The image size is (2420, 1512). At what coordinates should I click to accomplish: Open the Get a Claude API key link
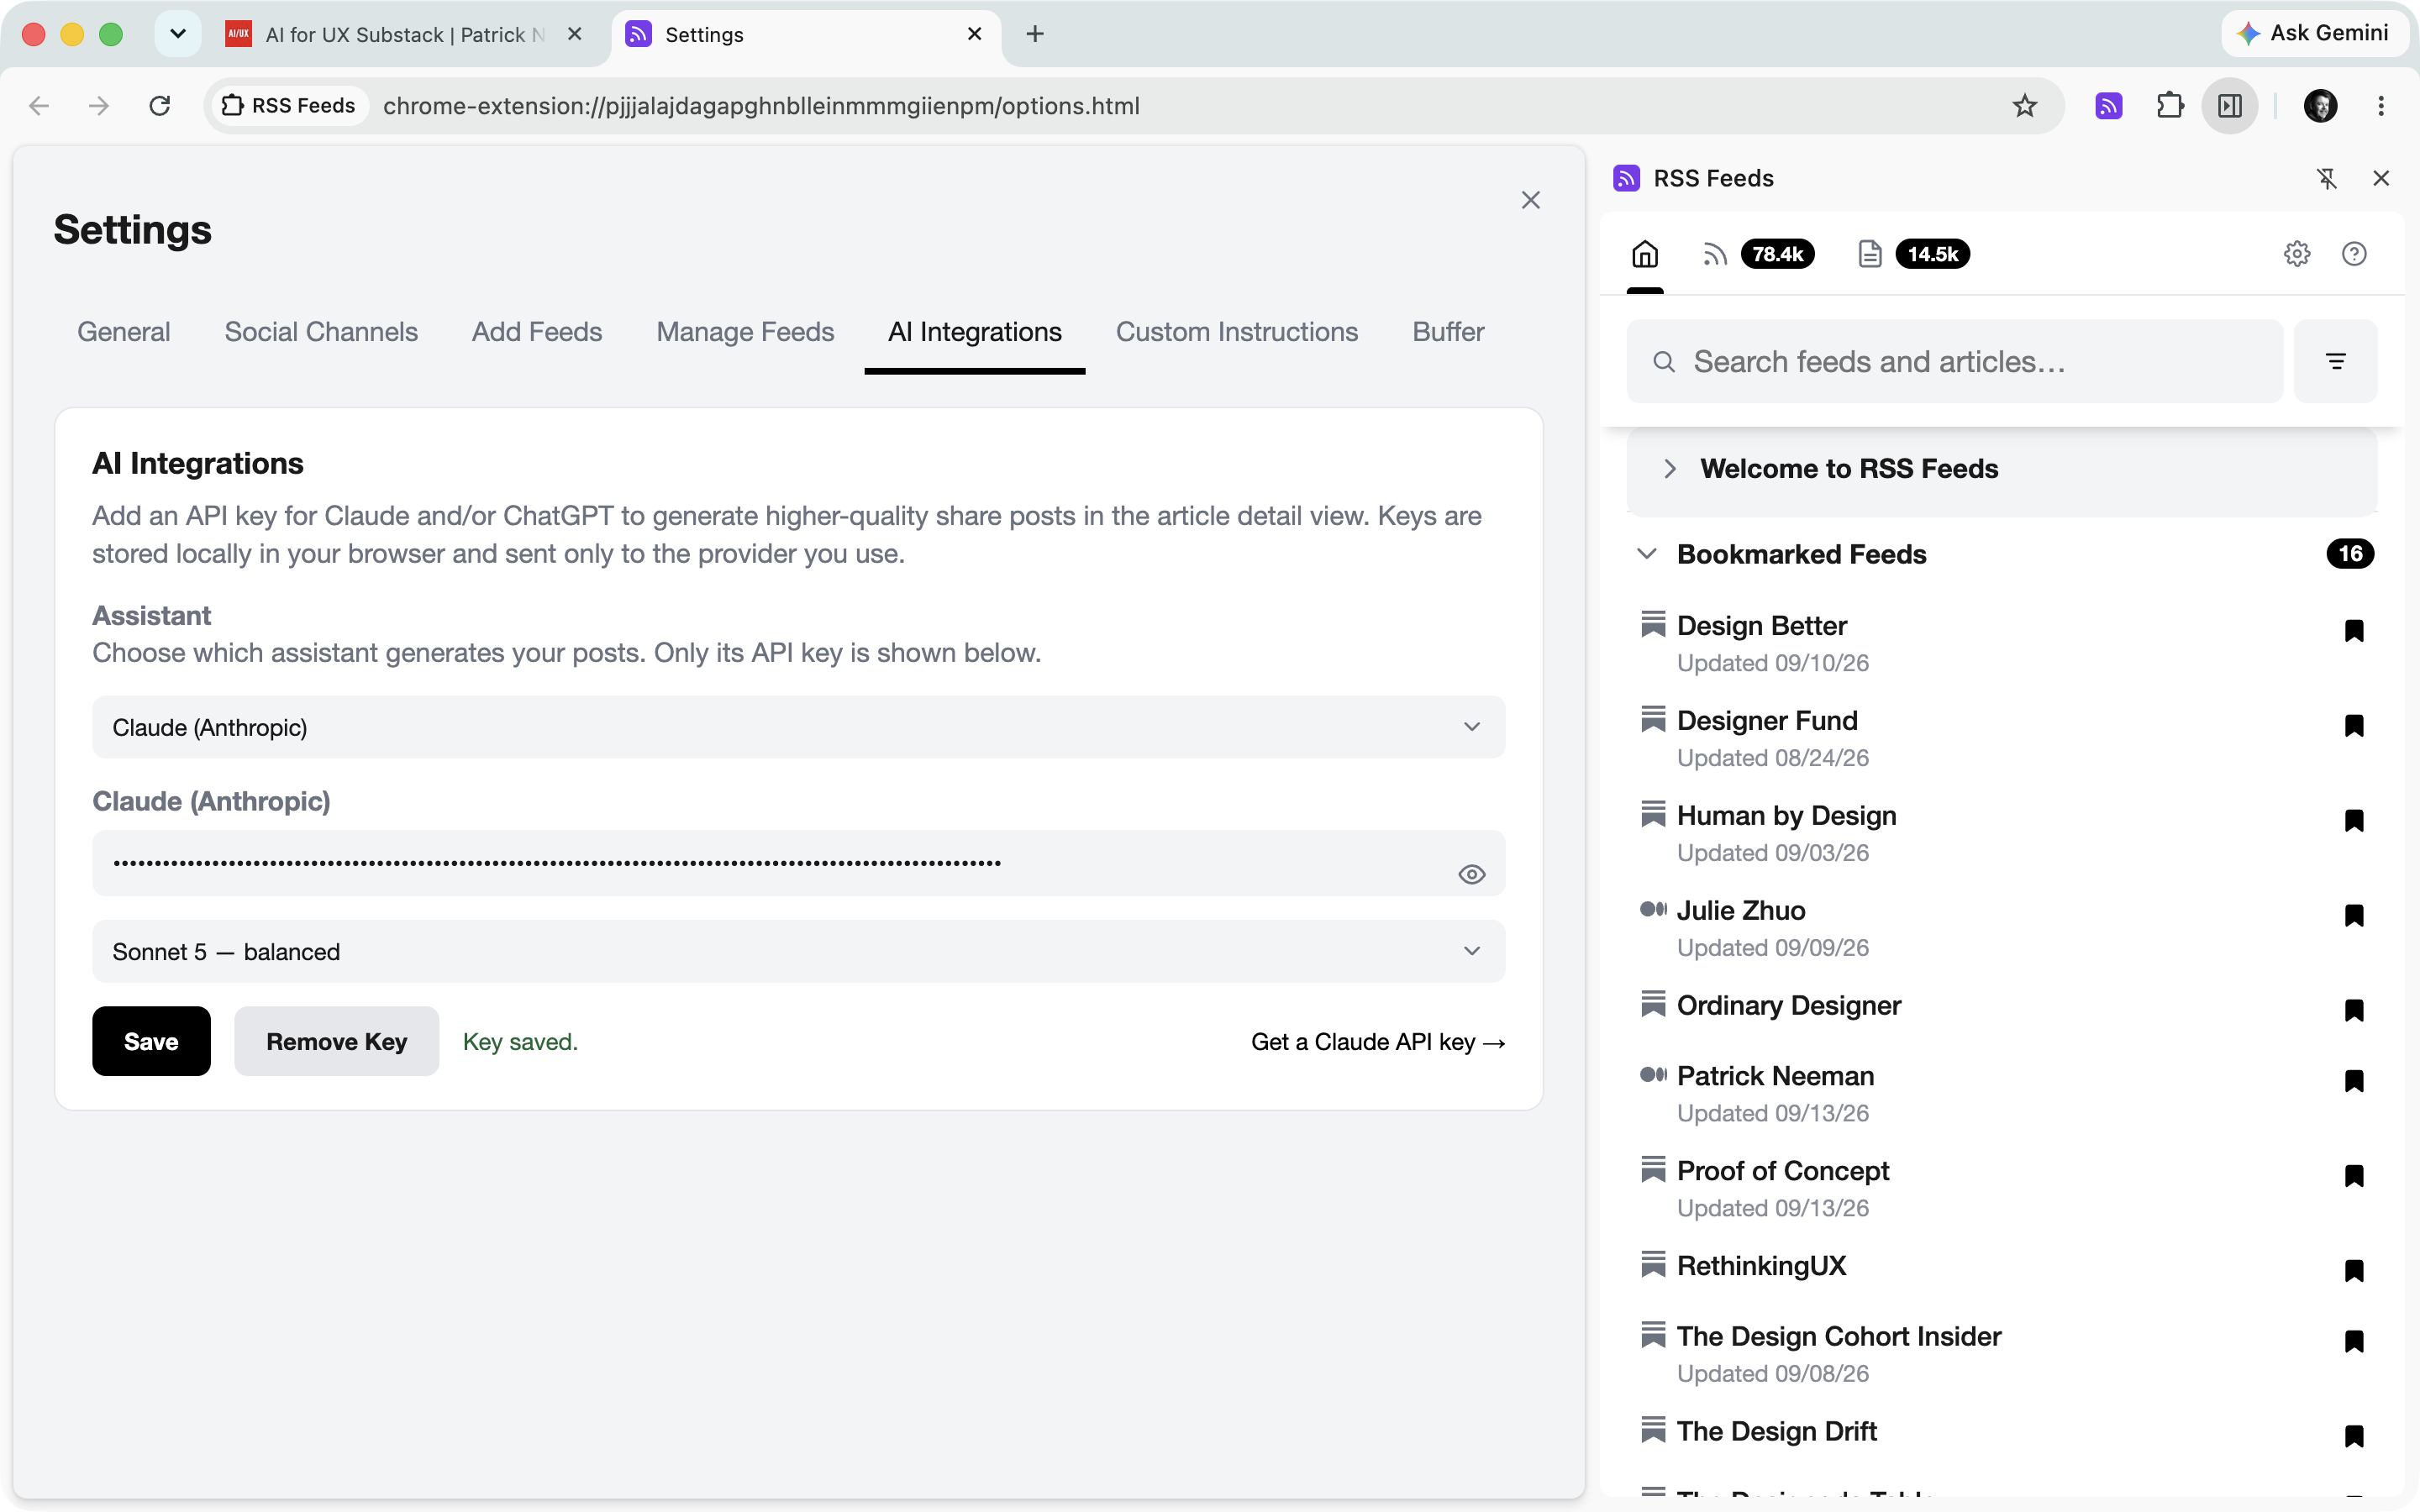pyautogui.click(x=1378, y=1041)
